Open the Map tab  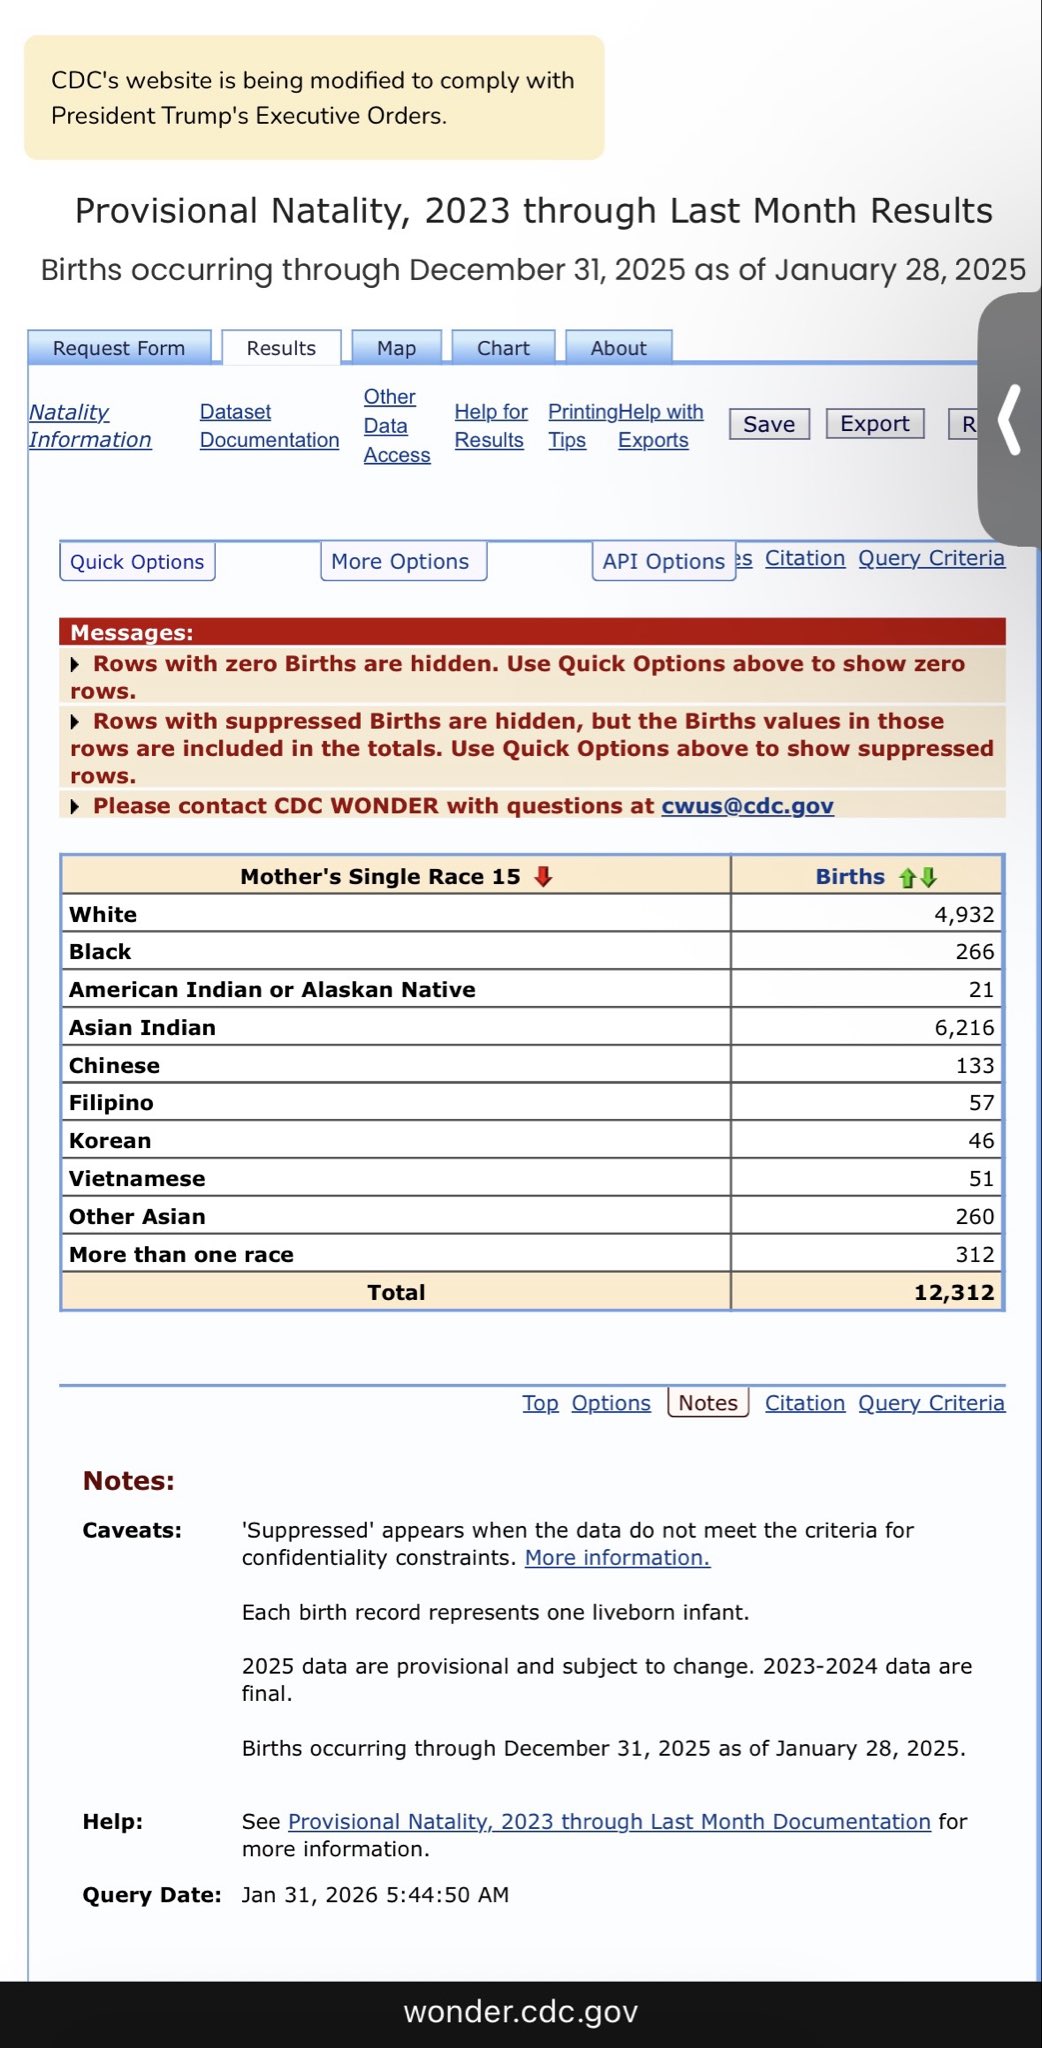[x=396, y=348]
